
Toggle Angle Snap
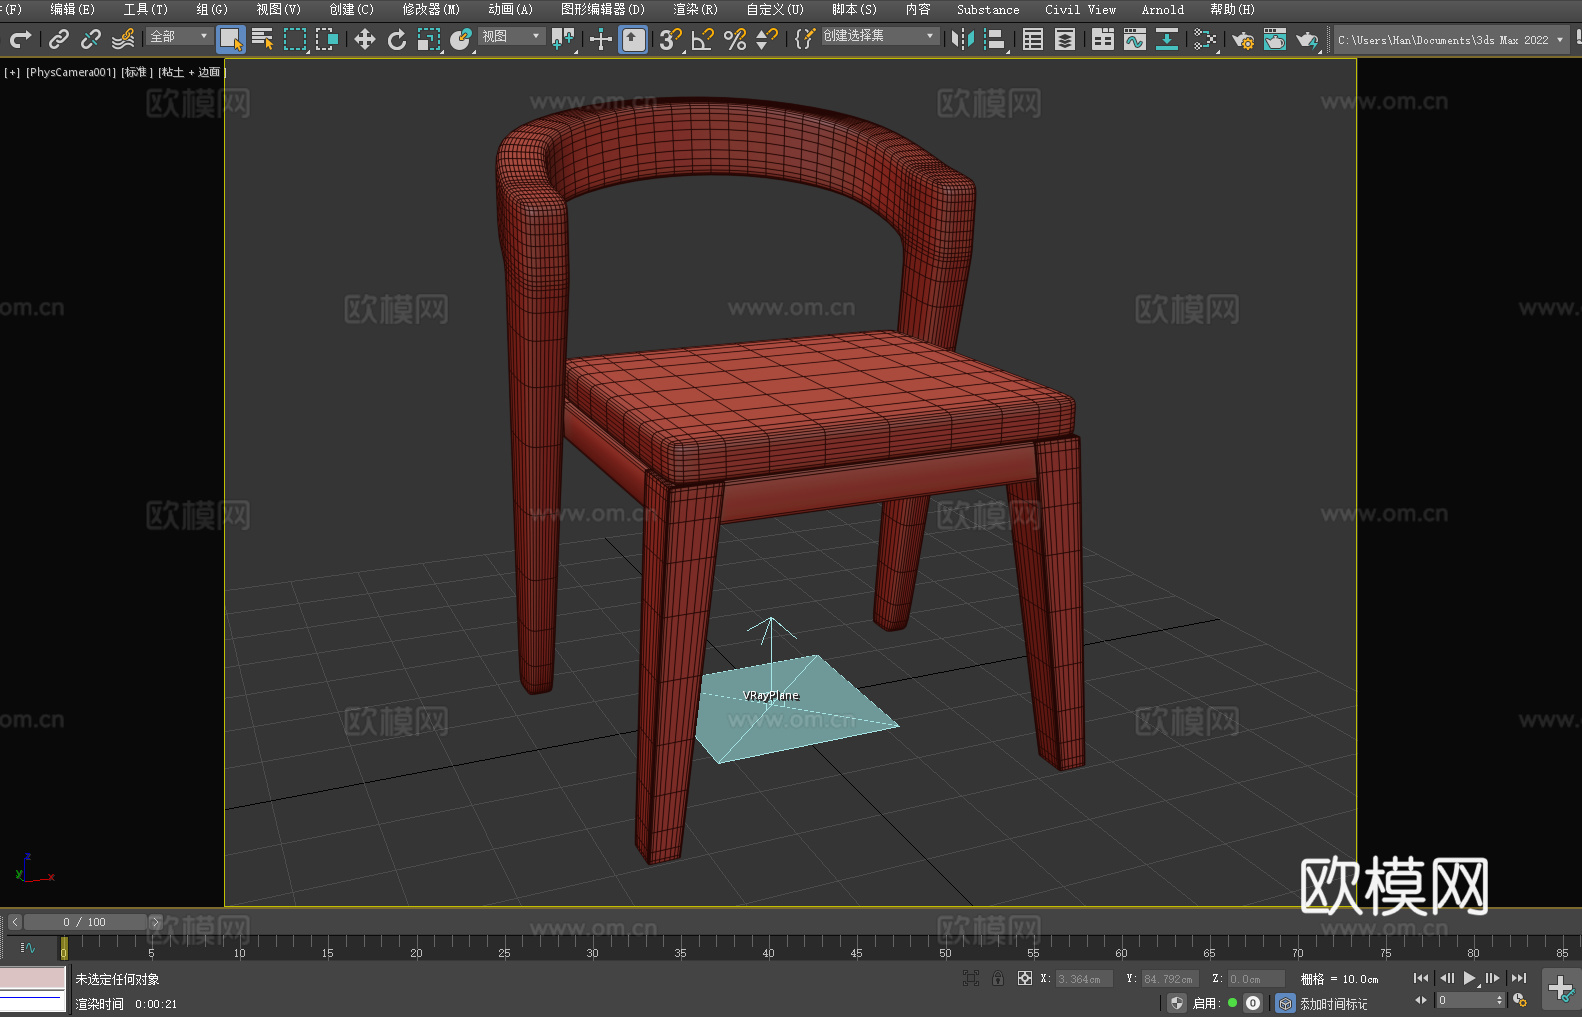[x=703, y=39]
